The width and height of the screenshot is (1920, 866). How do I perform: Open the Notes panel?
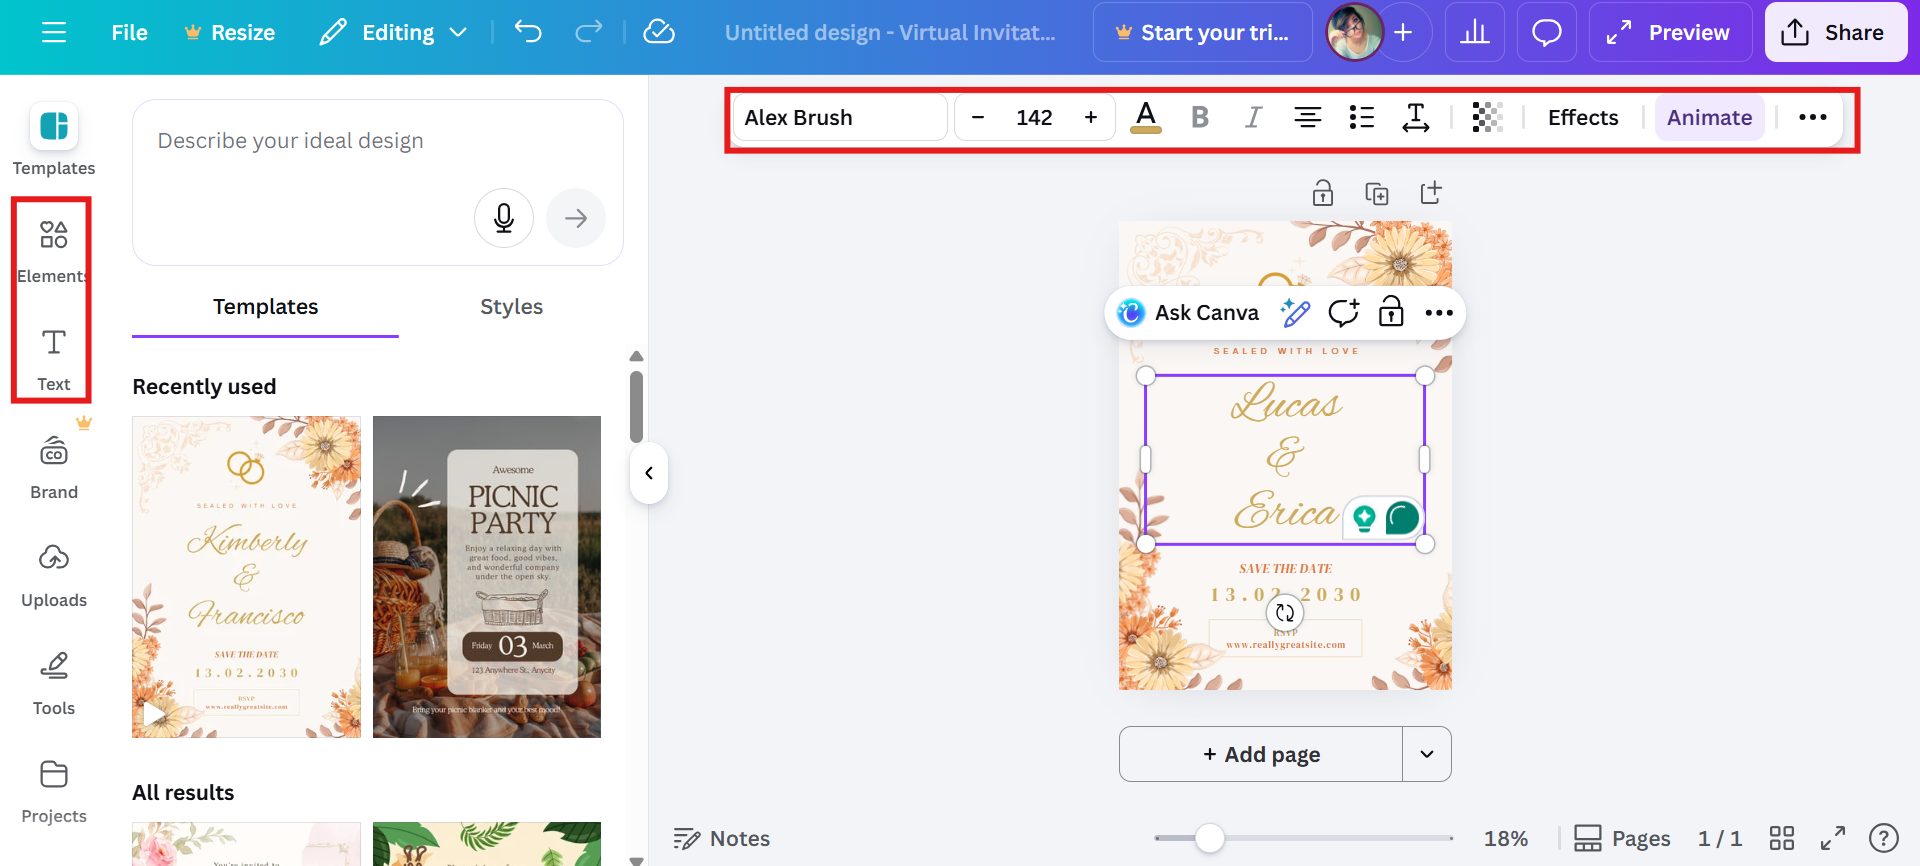(721, 838)
